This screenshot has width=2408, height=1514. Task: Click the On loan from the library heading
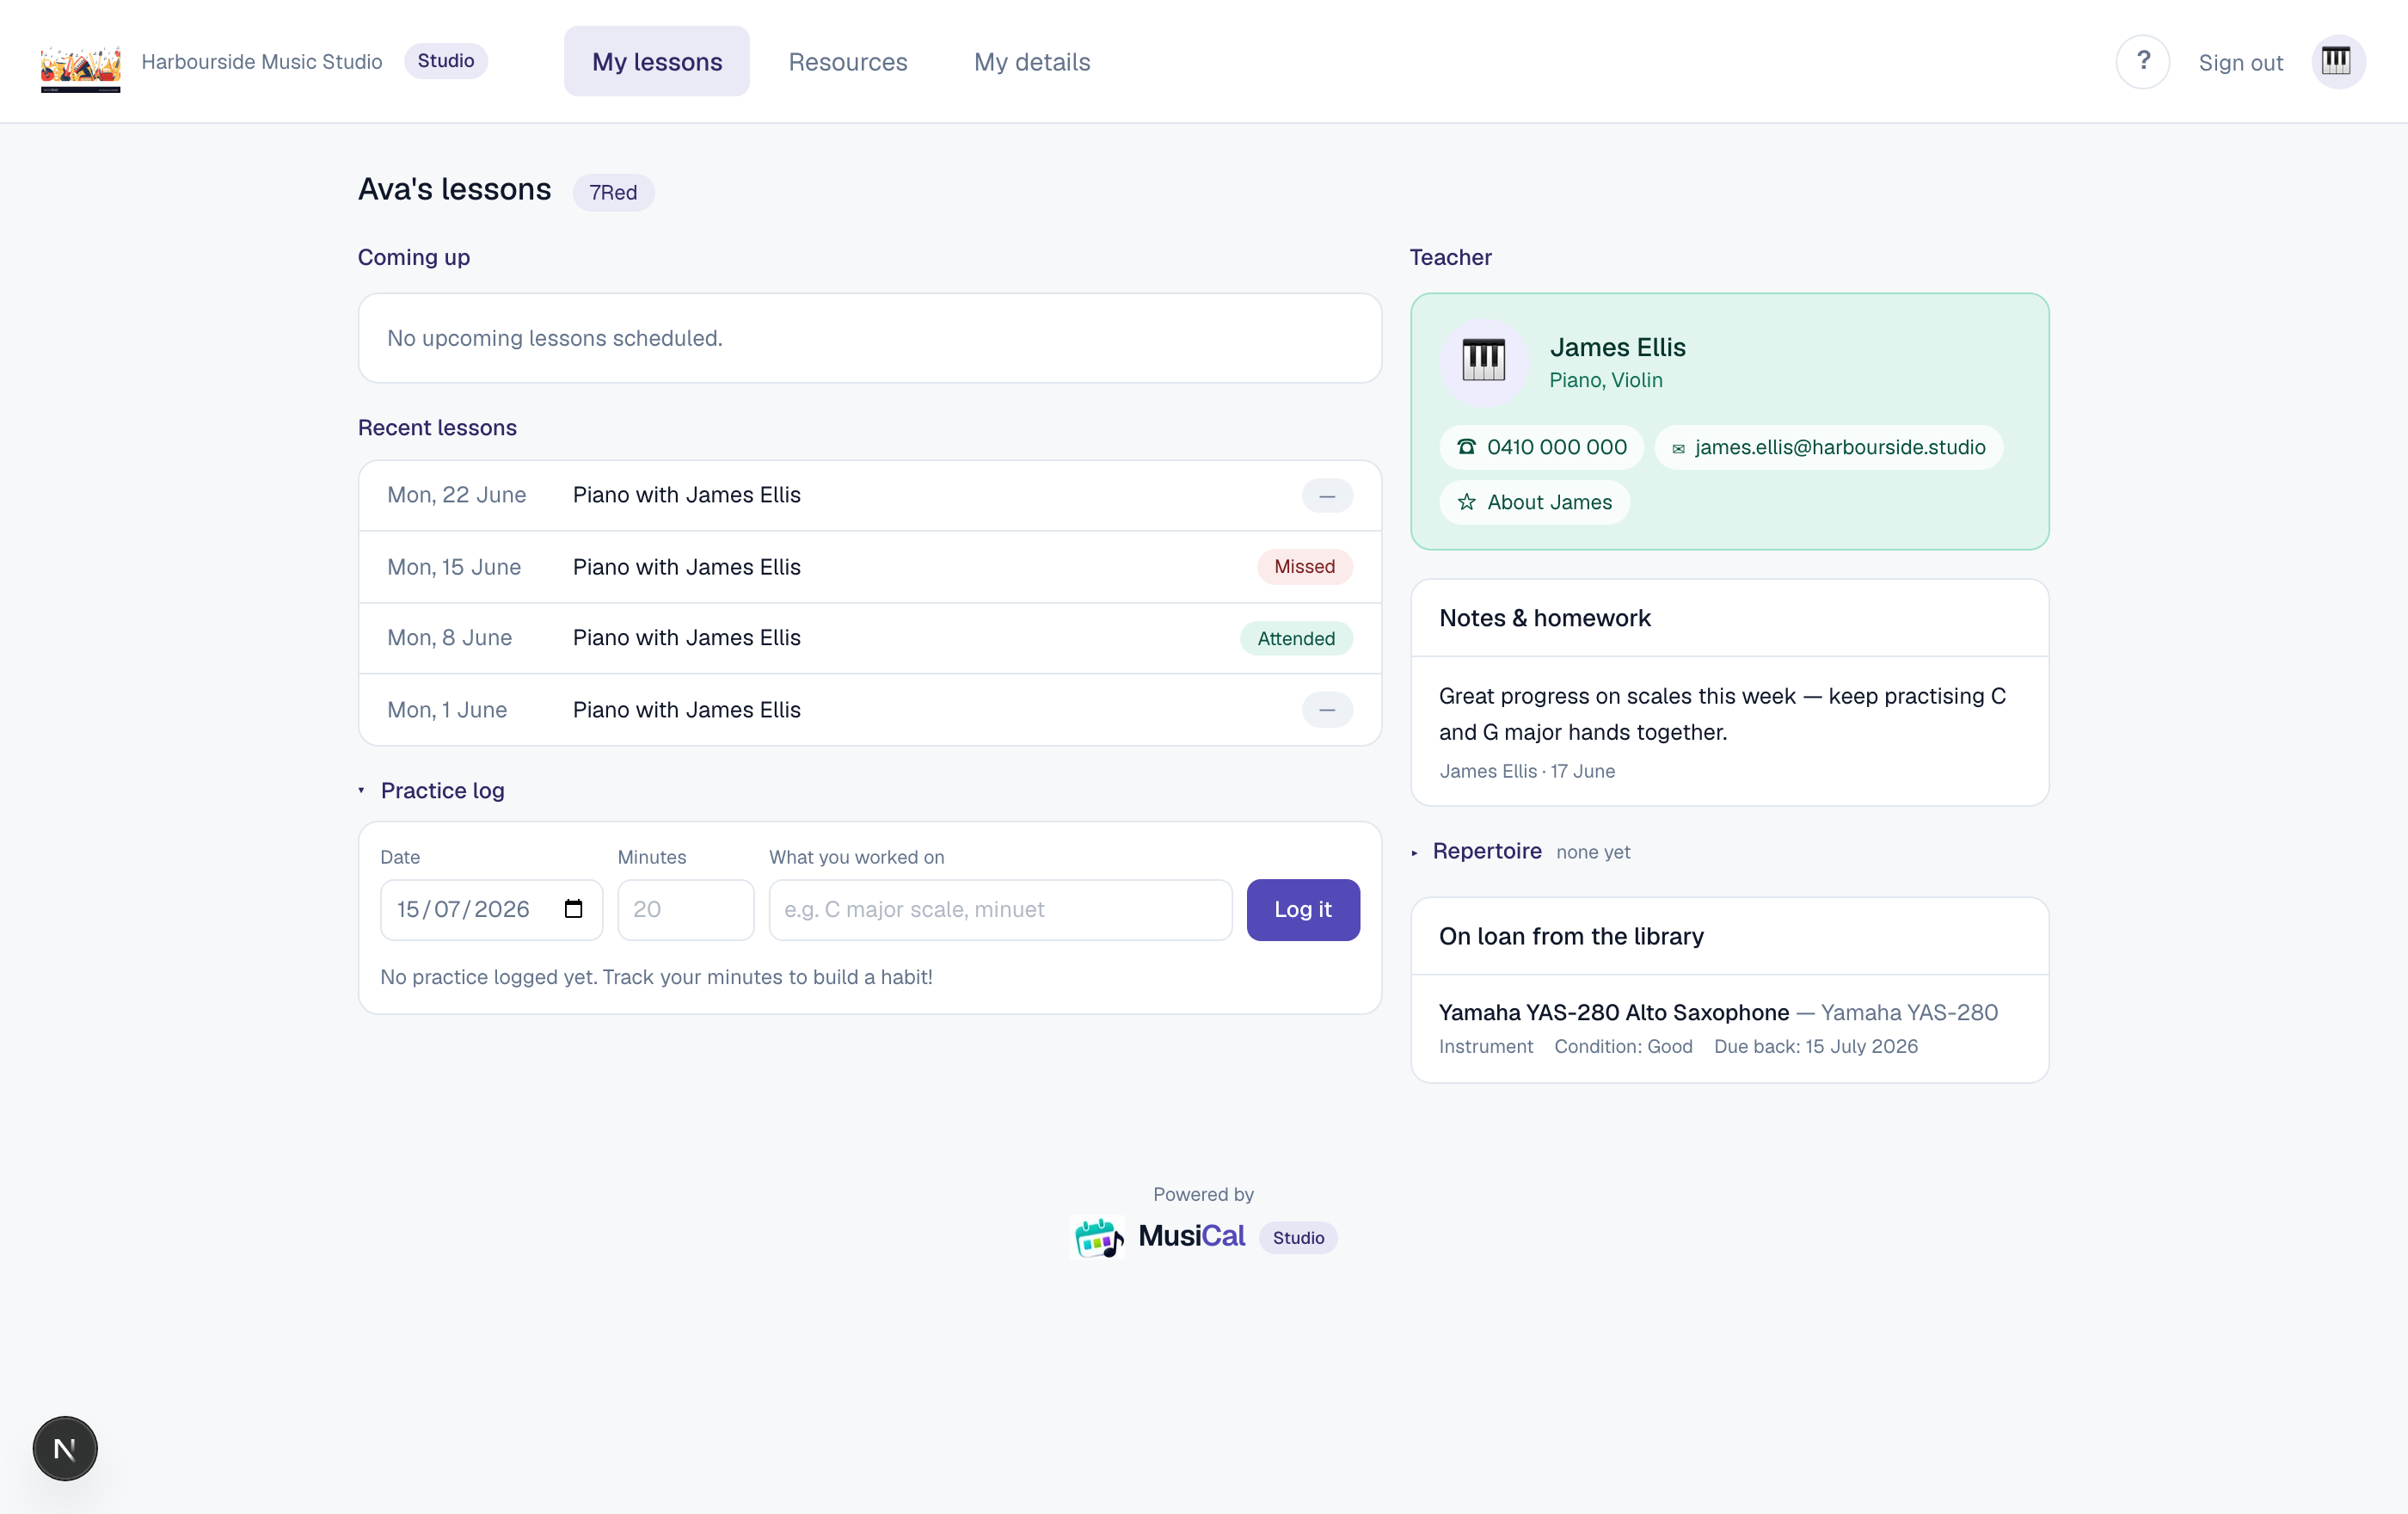coord(1571,936)
